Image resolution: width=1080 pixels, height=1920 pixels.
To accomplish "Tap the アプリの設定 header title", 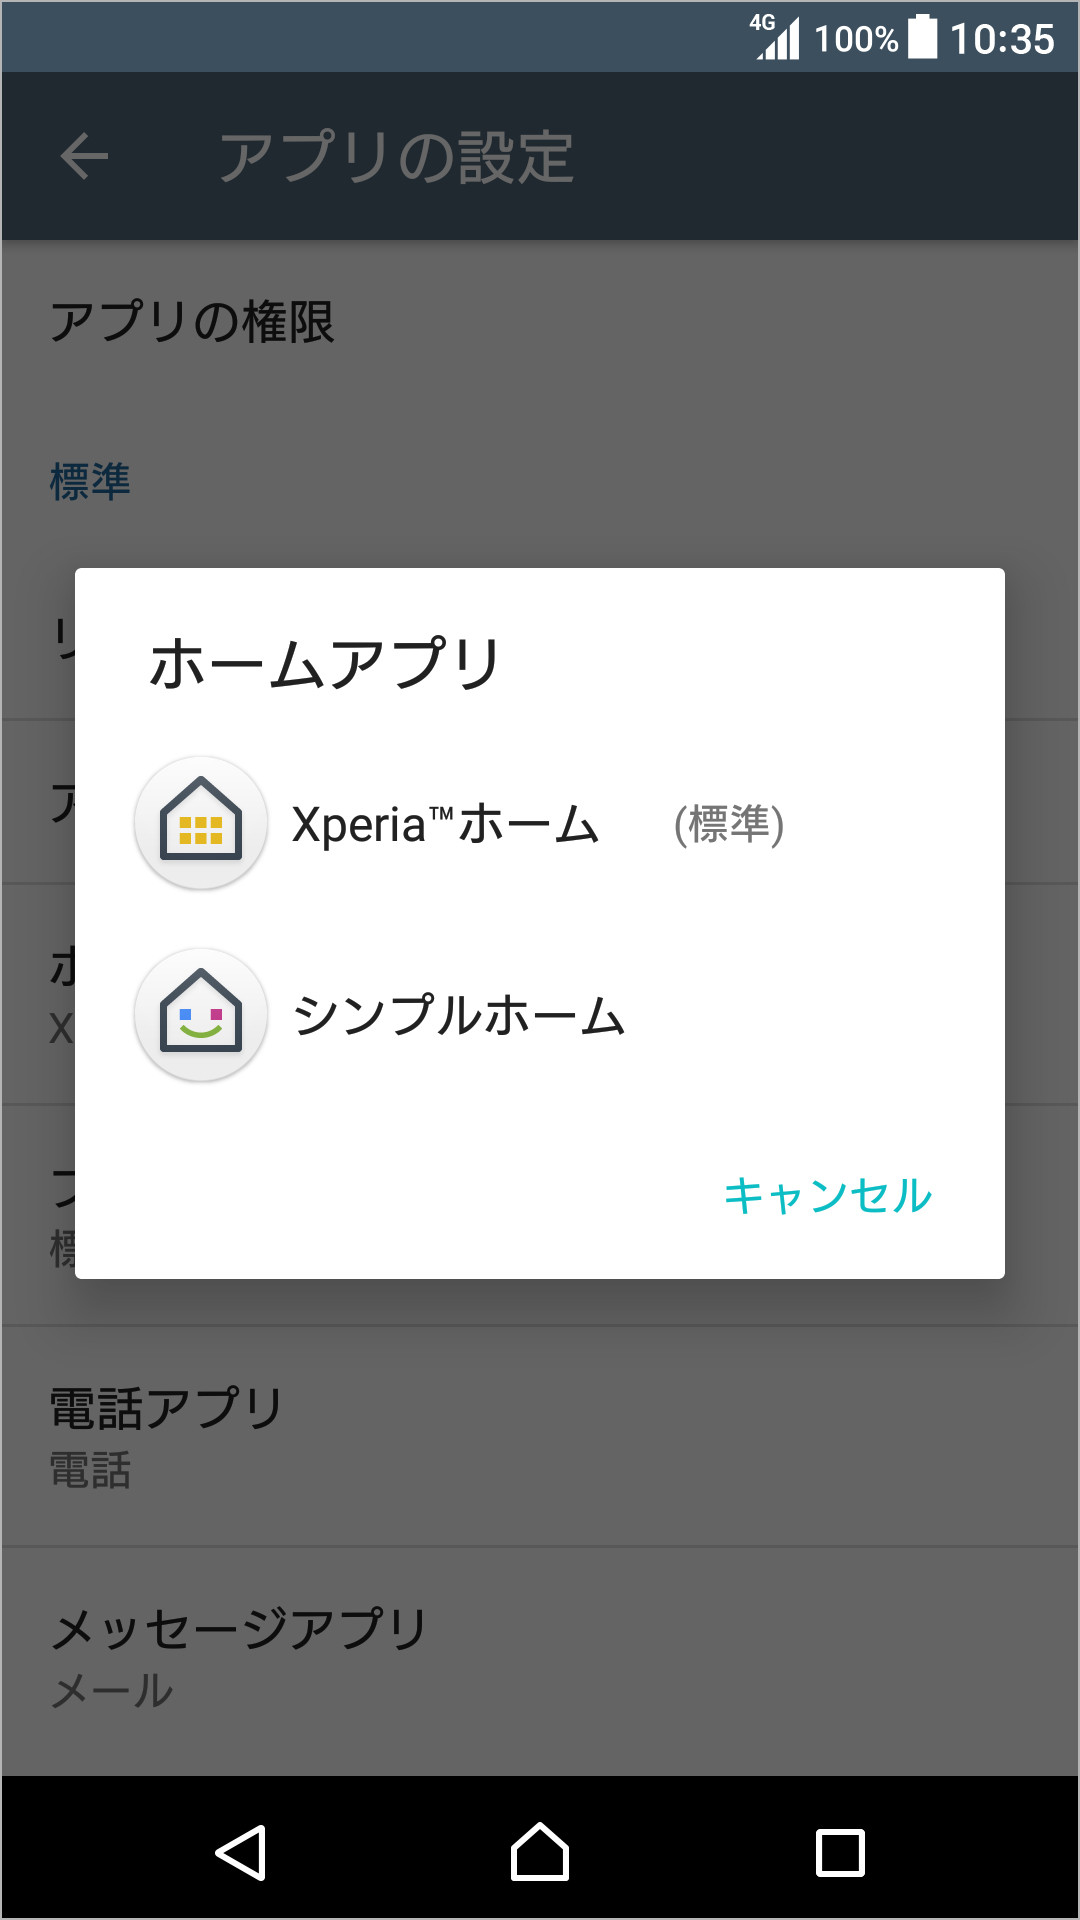I will pyautogui.click(x=396, y=157).
